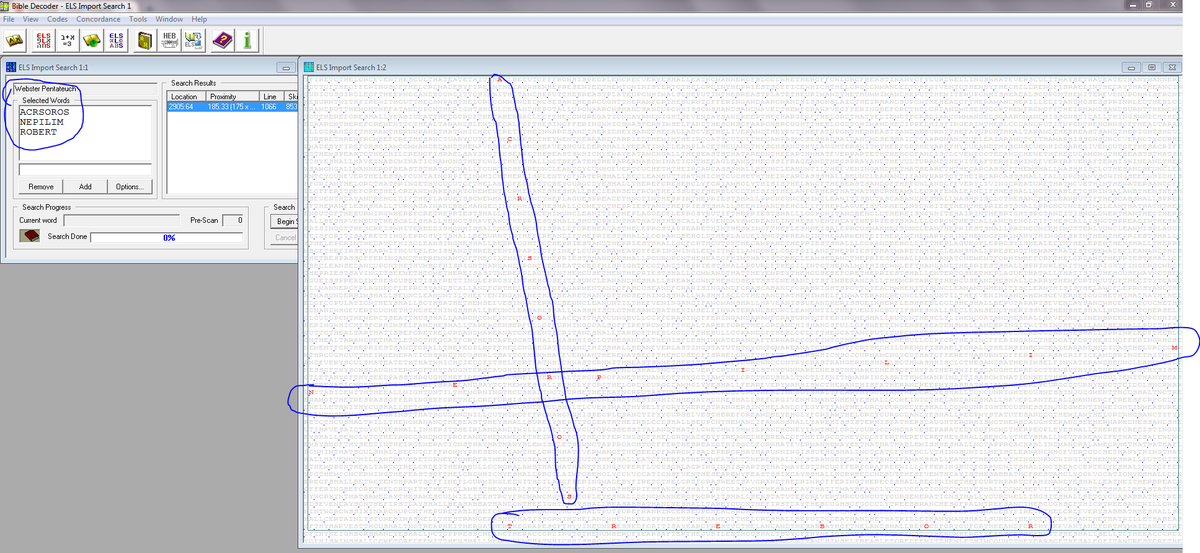Select the 2905:64 search result row
Viewport: 1200px width, 553px height.
tap(232, 106)
